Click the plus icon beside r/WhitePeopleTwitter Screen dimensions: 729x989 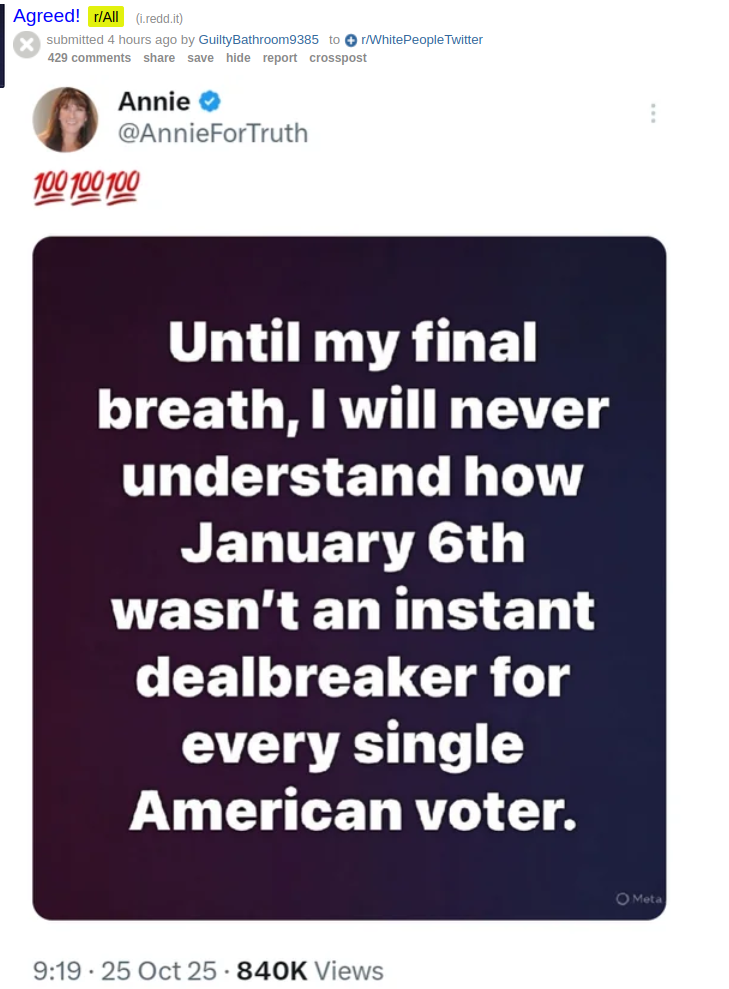pos(351,40)
